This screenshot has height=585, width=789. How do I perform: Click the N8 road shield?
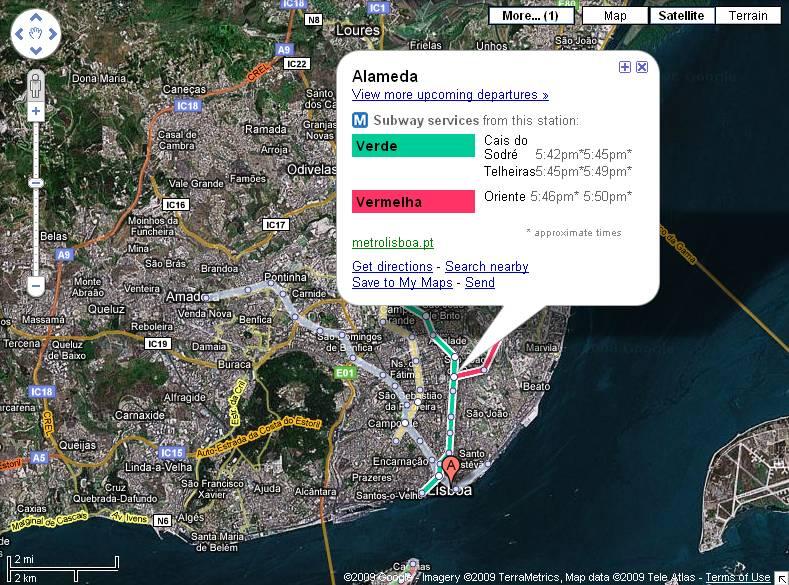click(313, 20)
